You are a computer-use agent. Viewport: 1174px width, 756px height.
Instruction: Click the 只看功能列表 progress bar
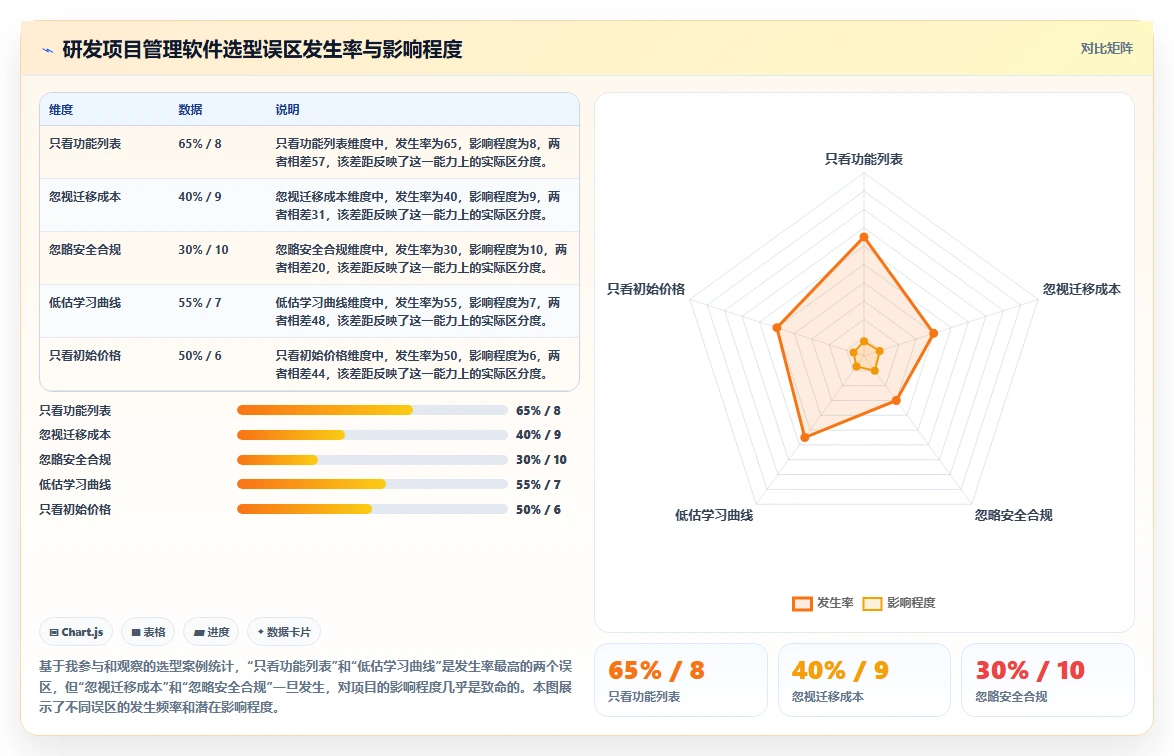click(372, 410)
